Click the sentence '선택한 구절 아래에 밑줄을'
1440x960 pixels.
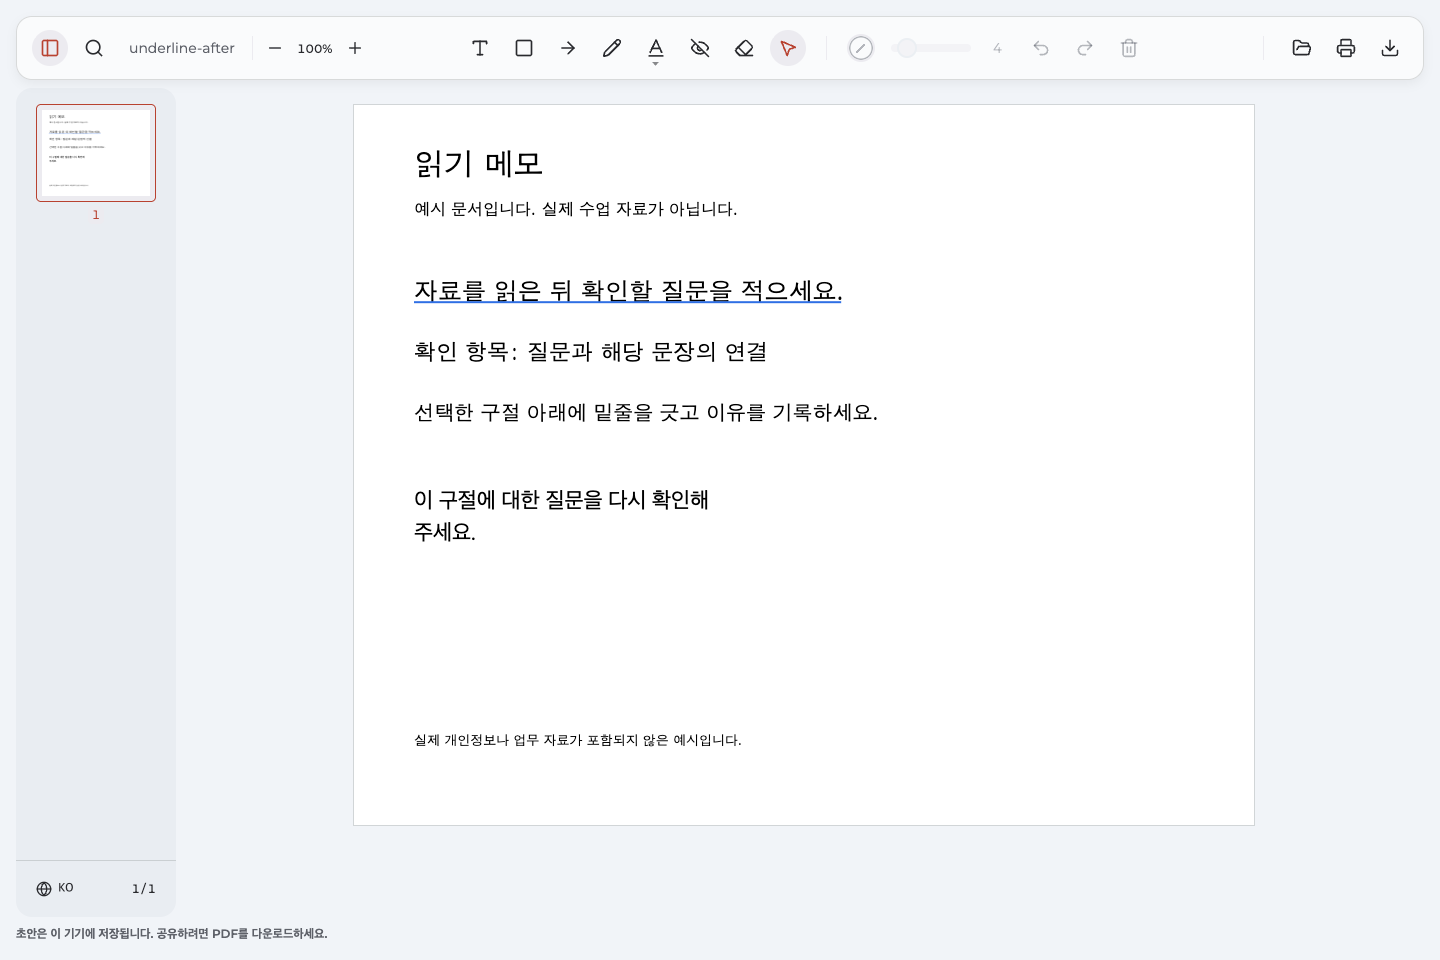646,412
